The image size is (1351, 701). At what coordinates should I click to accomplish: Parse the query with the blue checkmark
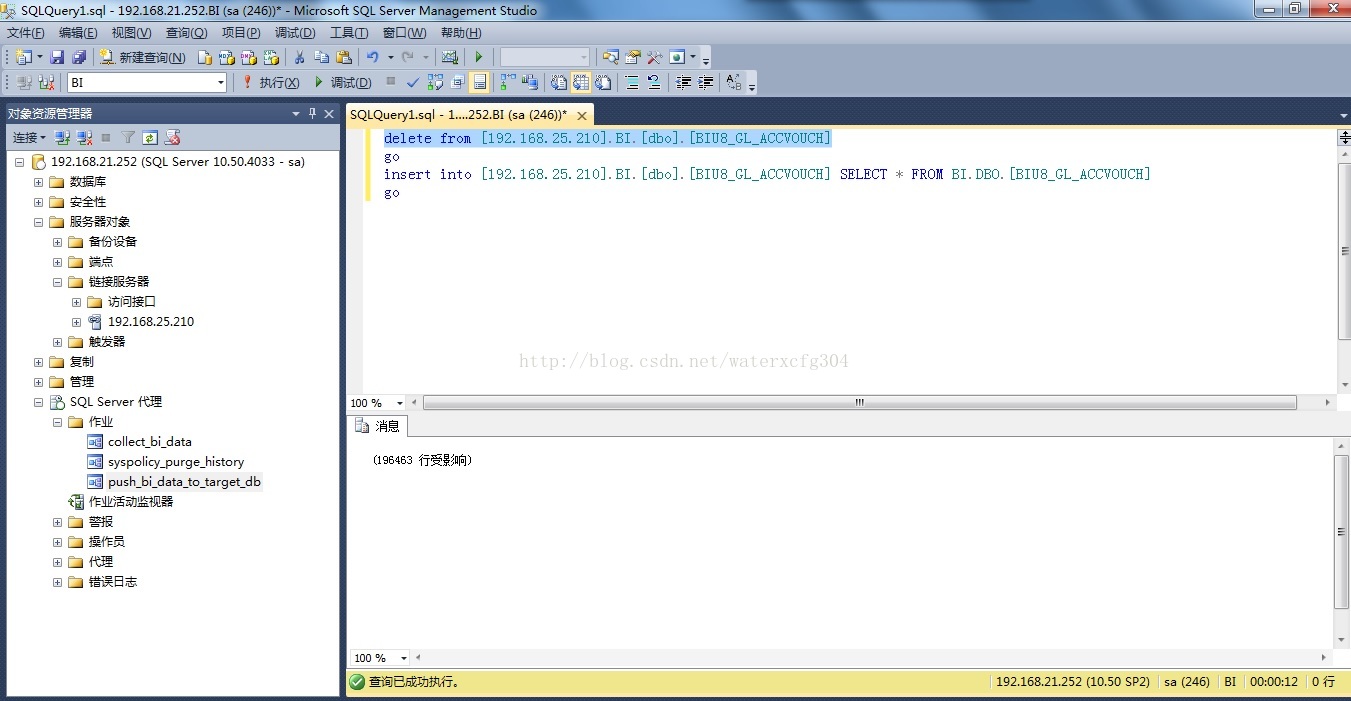tap(413, 82)
